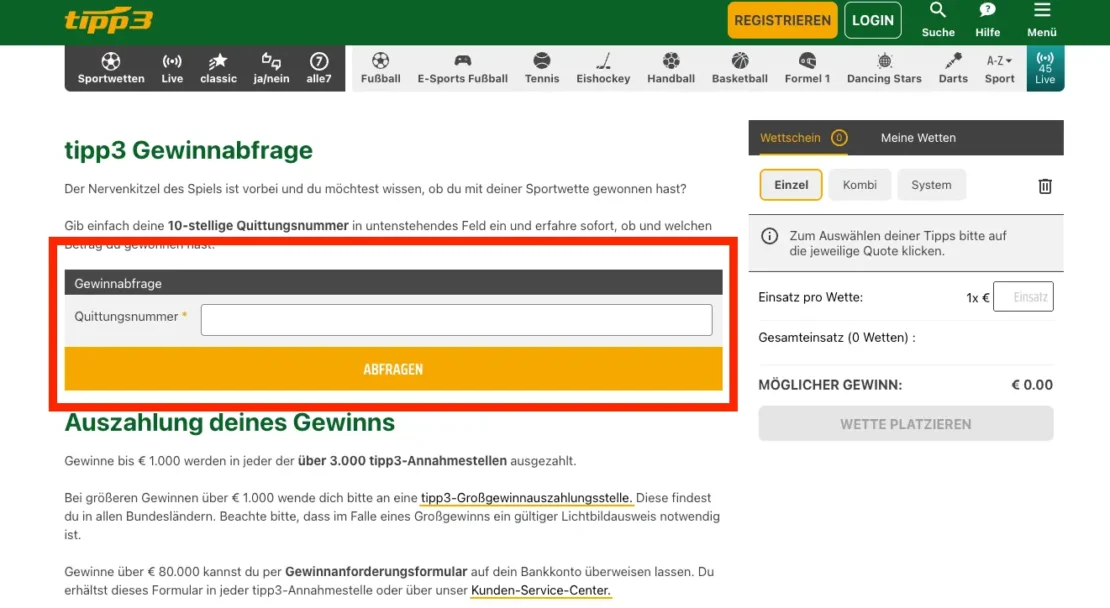Image resolution: width=1110 pixels, height=608 pixels.
Task: Select the Einzel bet type
Action: pos(791,185)
